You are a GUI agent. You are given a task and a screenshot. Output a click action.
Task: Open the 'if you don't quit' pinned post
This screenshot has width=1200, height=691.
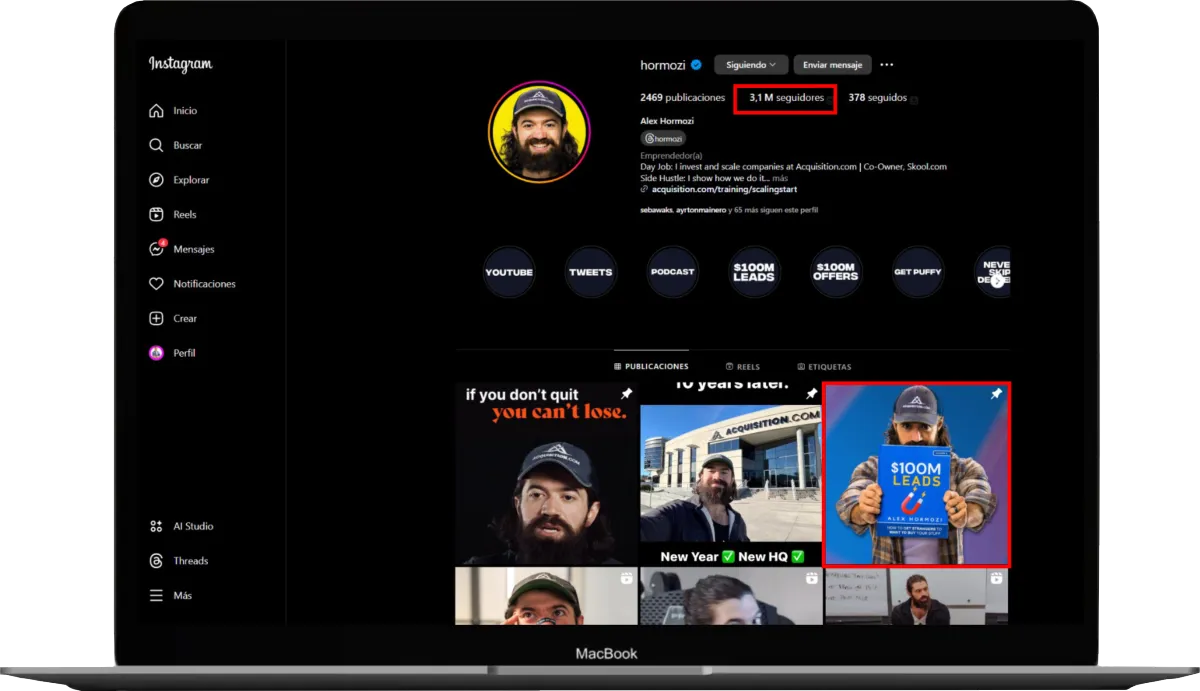coord(546,474)
